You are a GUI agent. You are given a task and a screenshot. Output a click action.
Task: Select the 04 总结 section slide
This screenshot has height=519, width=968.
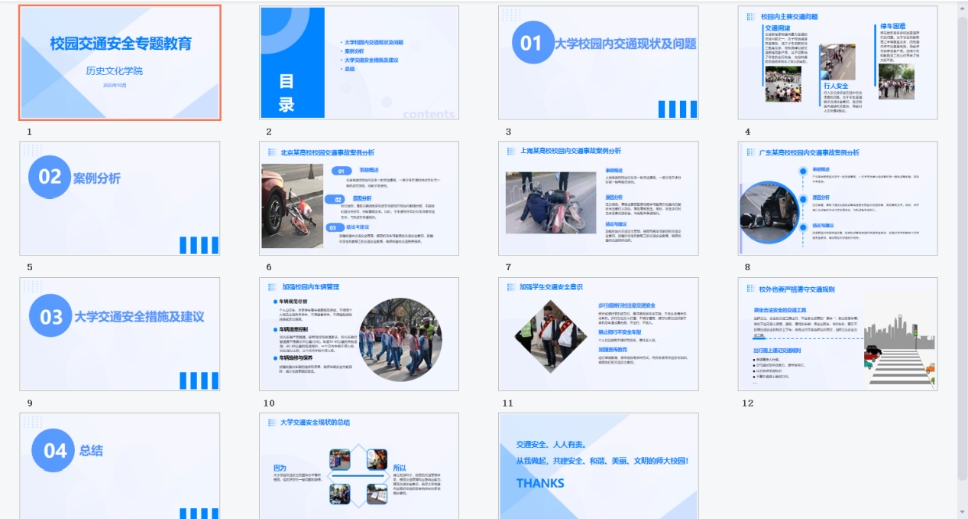click(x=120, y=465)
